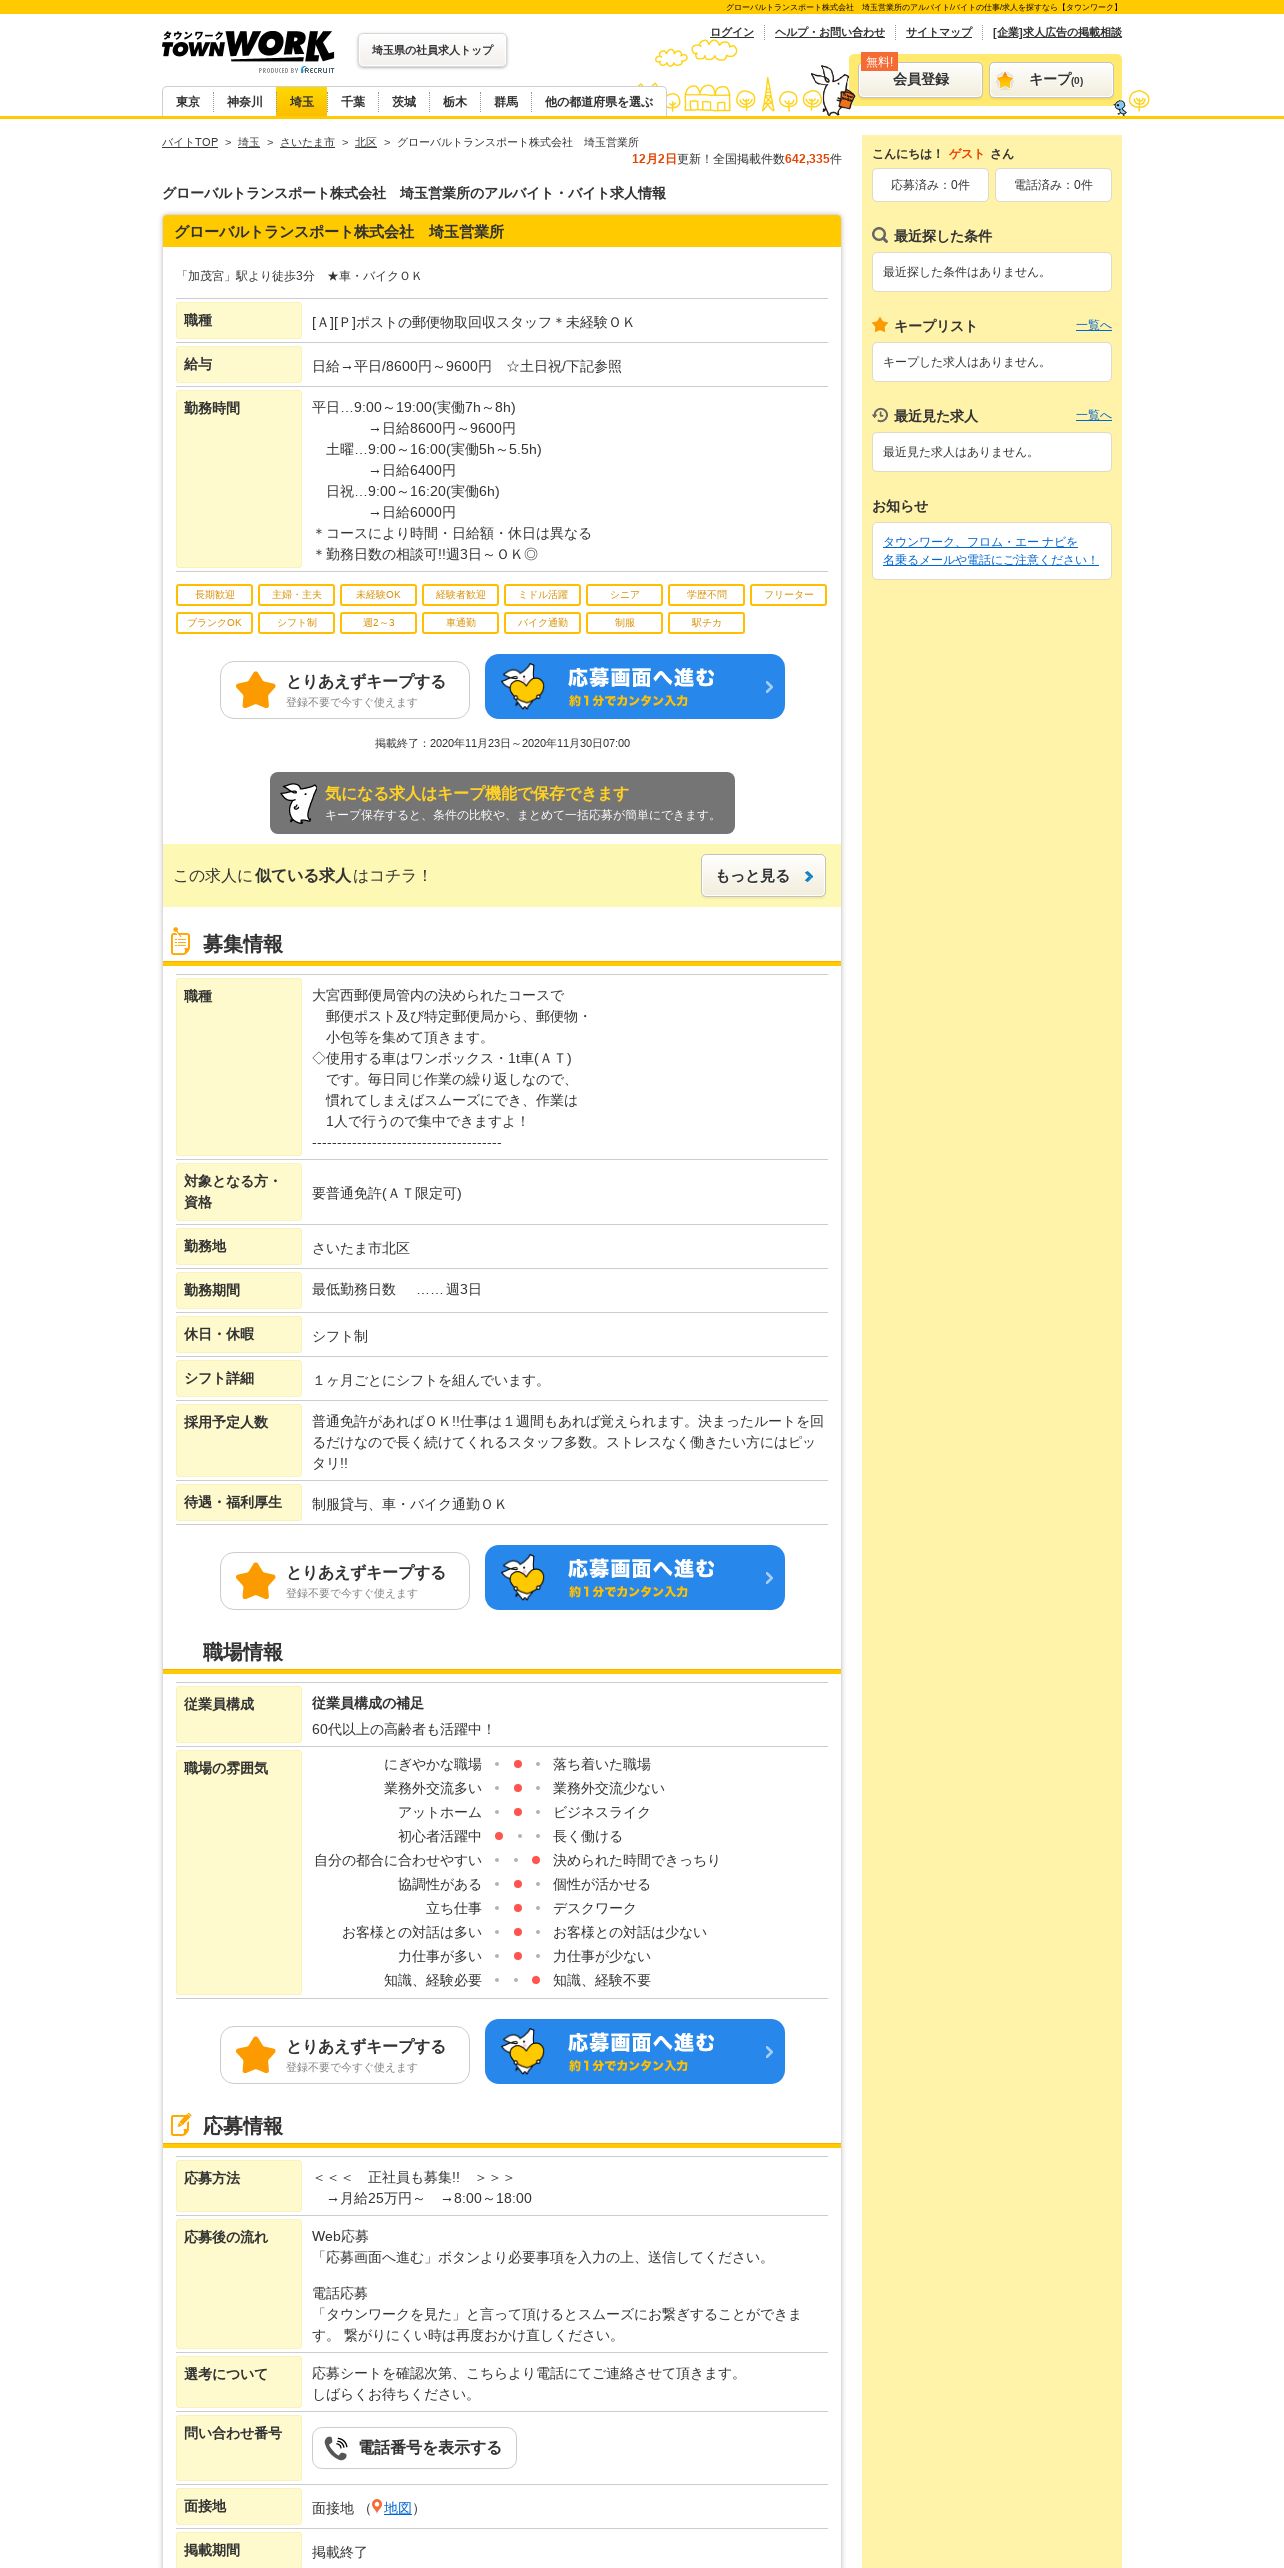This screenshot has width=1284, height=2568.
Task: Open the 地図 link for 面接地
Action: 398,2508
